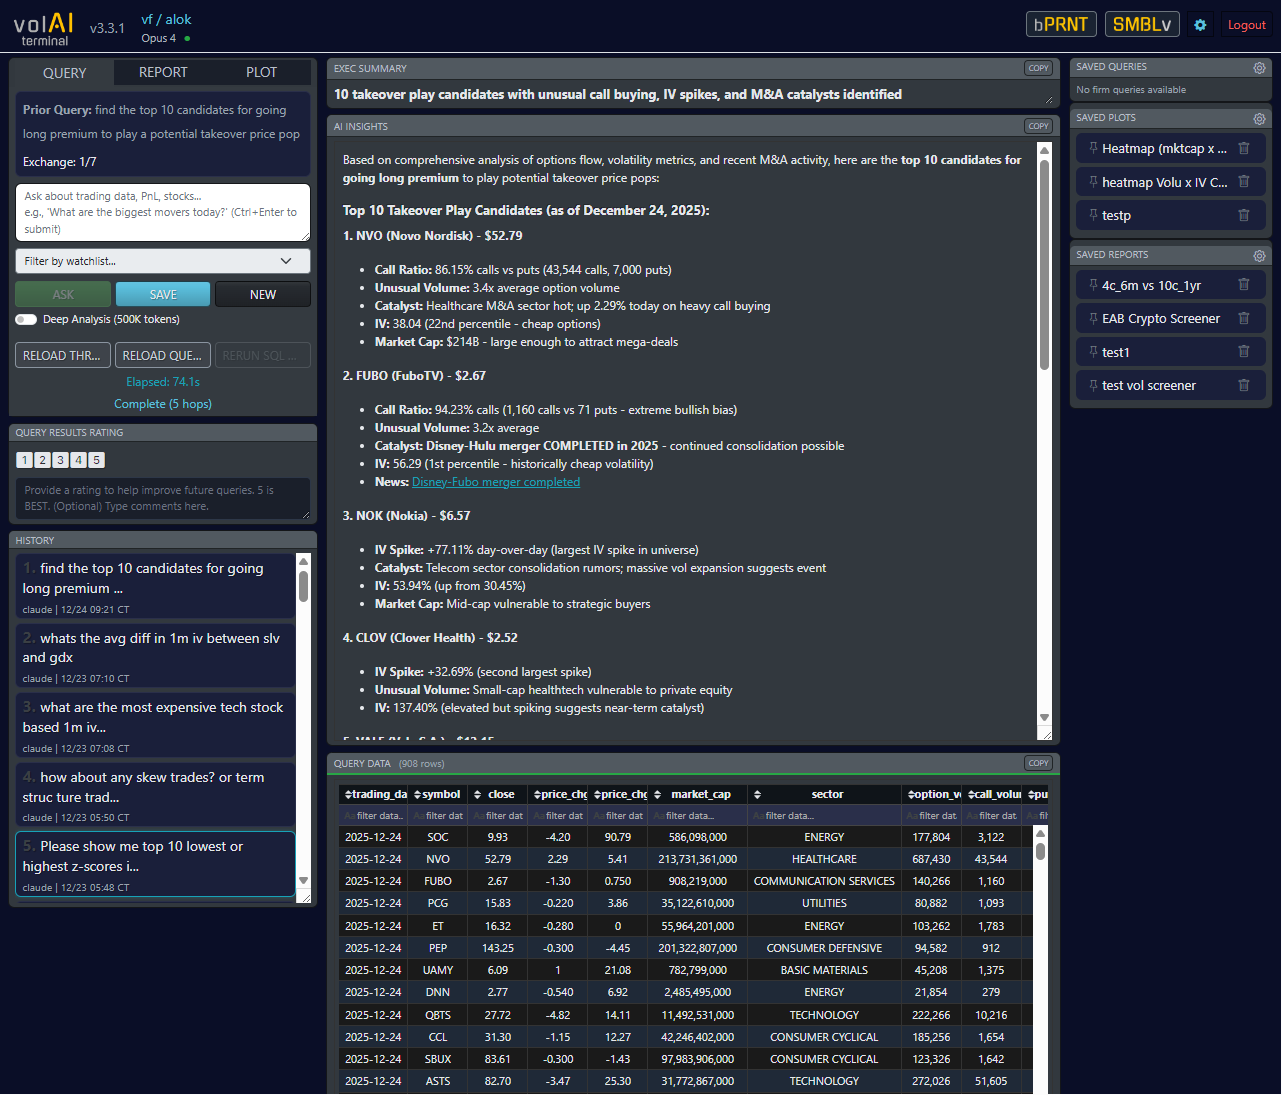Viewport: 1282px width, 1095px height.
Task: Select rating 3 for query results
Action: [60, 460]
